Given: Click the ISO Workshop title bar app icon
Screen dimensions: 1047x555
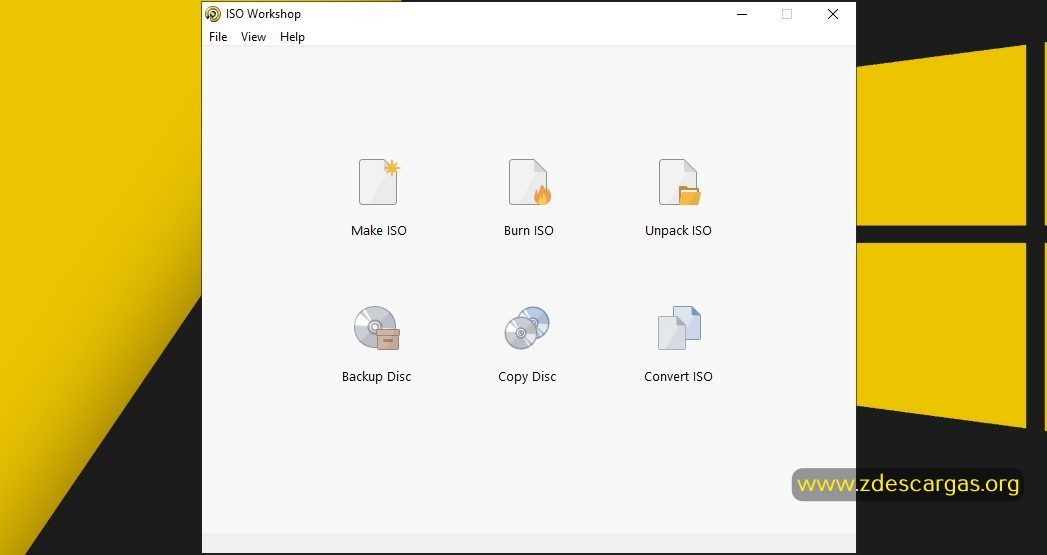Looking at the screenshot, I should pyautogui.click(x=213, y=14).
